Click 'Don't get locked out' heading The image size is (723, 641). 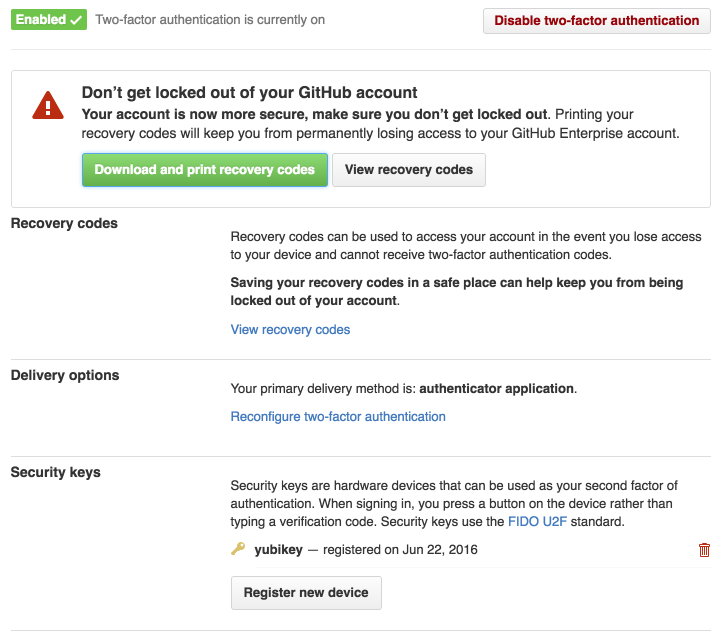tap(249, 92)
